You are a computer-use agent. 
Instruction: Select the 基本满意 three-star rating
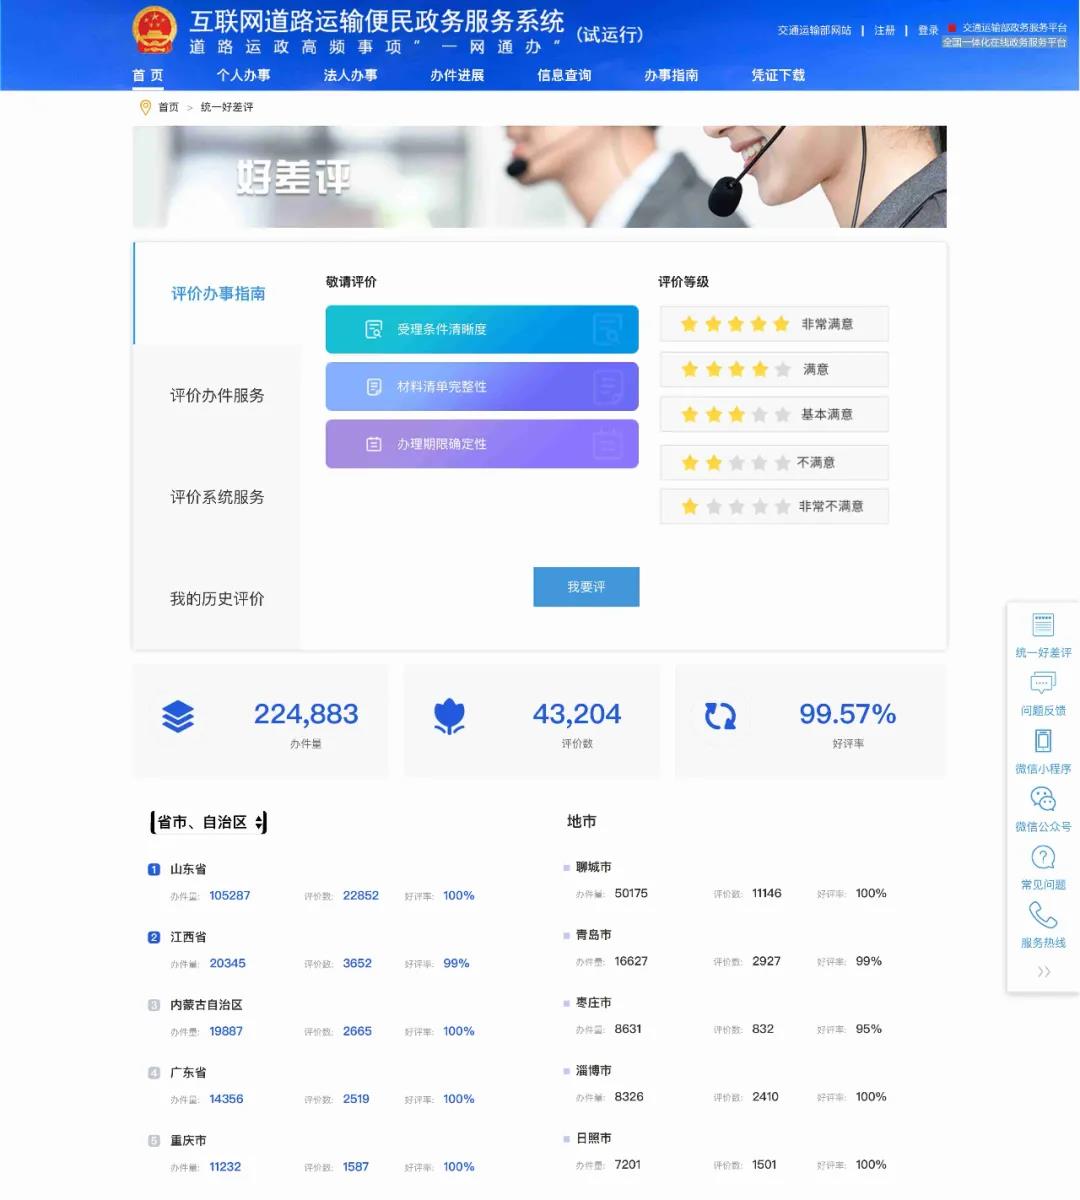(774, 415)
